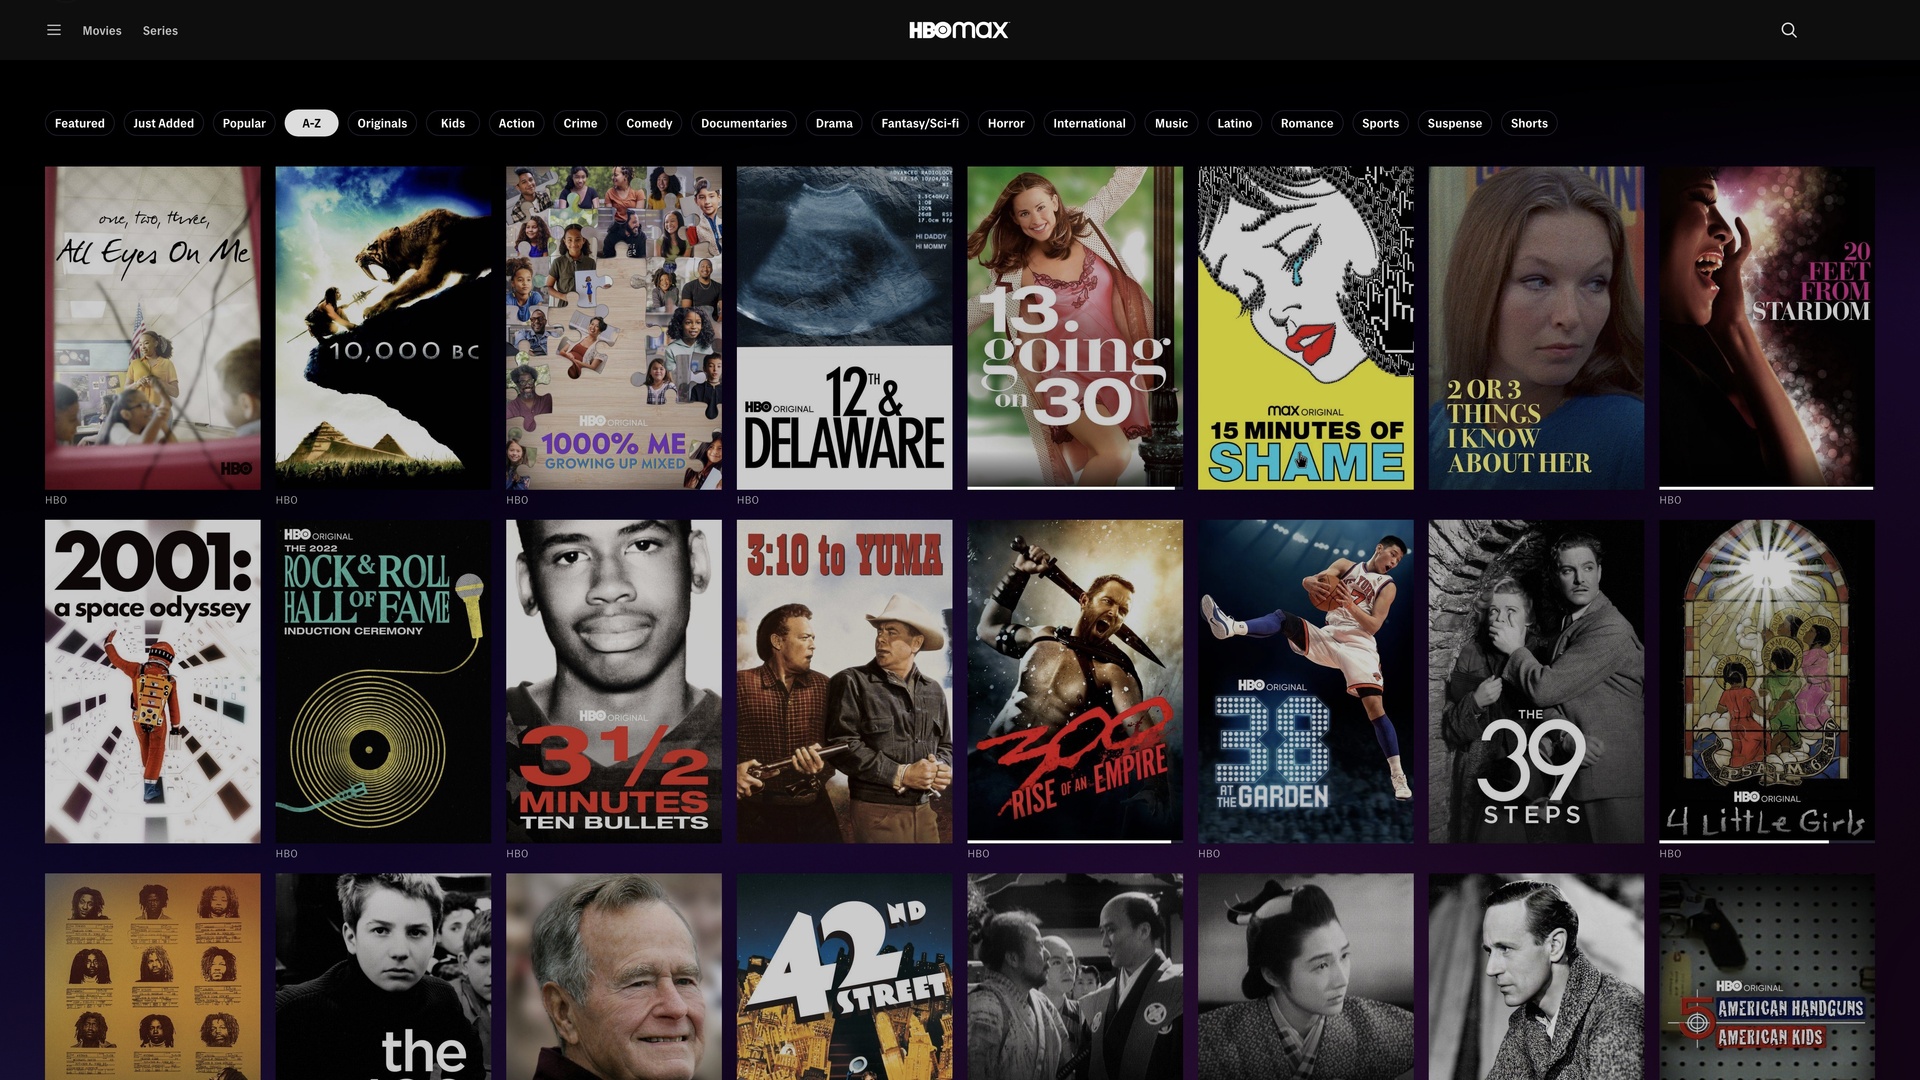Open the 10,000 BC poster
Screen dimensions: 1920x1080
point(383,328)
